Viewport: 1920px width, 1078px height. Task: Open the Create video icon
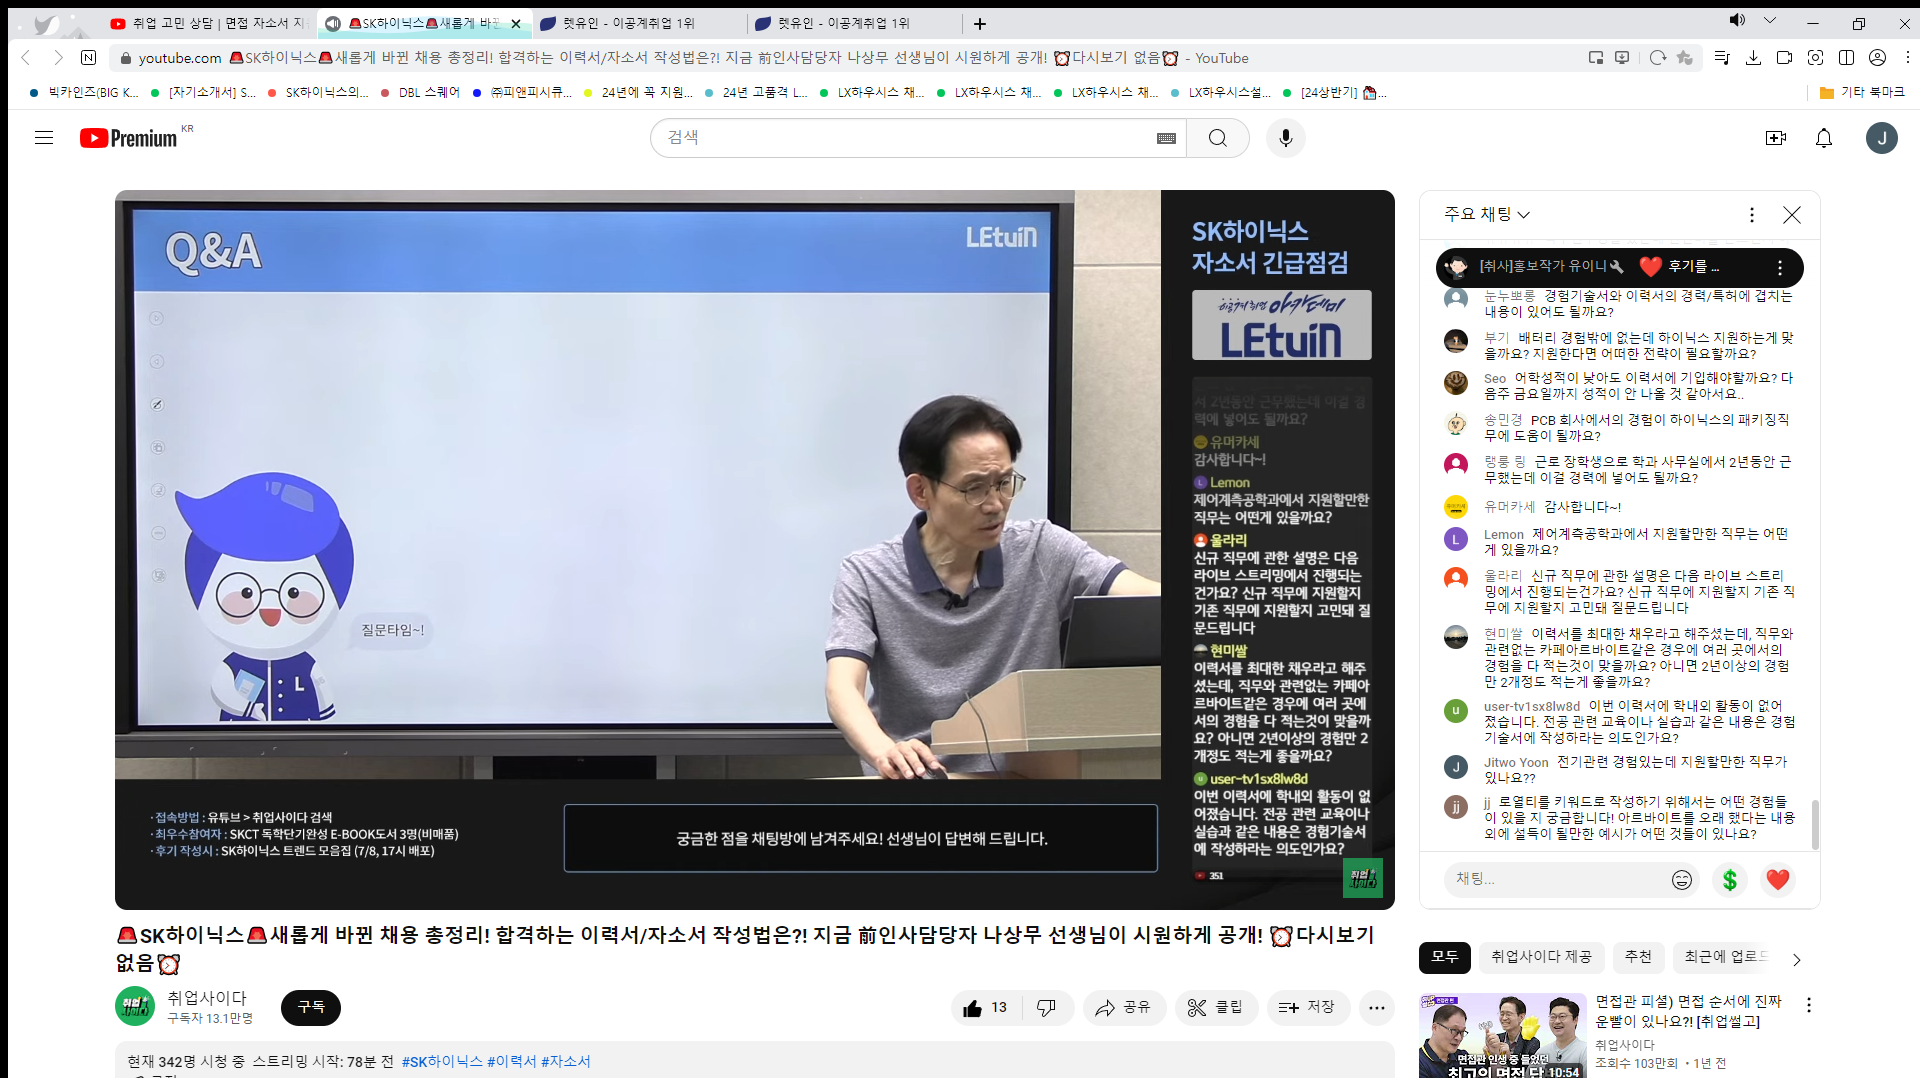coord(1776,138)
